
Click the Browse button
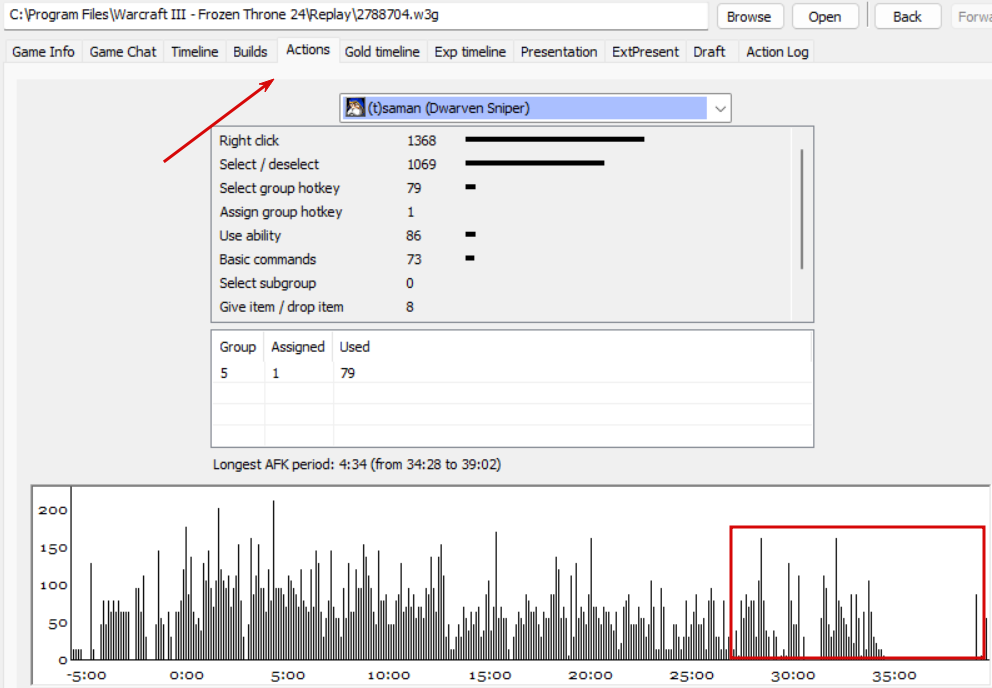(x=749, y=16)
